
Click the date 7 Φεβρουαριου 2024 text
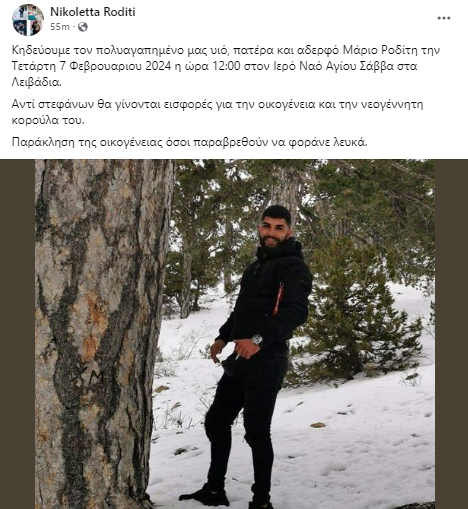(116, 66)
